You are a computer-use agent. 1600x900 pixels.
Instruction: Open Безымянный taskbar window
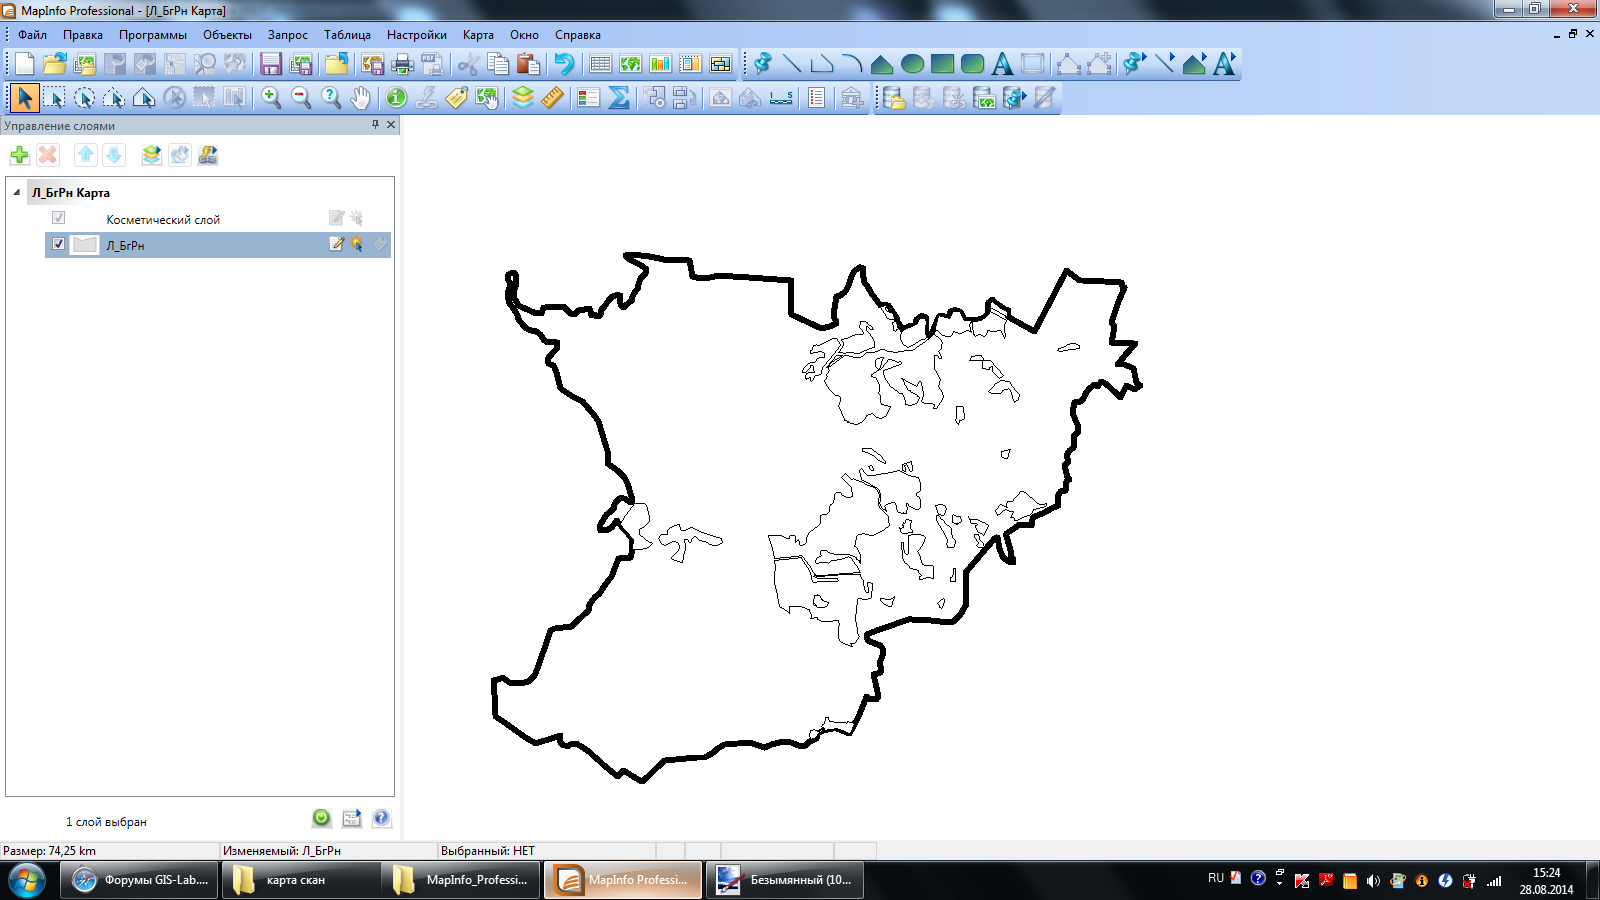[785, 880]
